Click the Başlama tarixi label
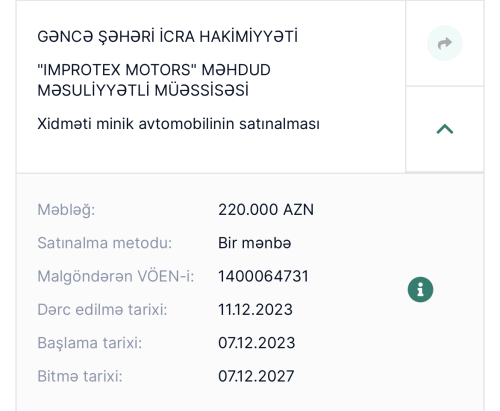Screen dimensions: 500x411 90,343
